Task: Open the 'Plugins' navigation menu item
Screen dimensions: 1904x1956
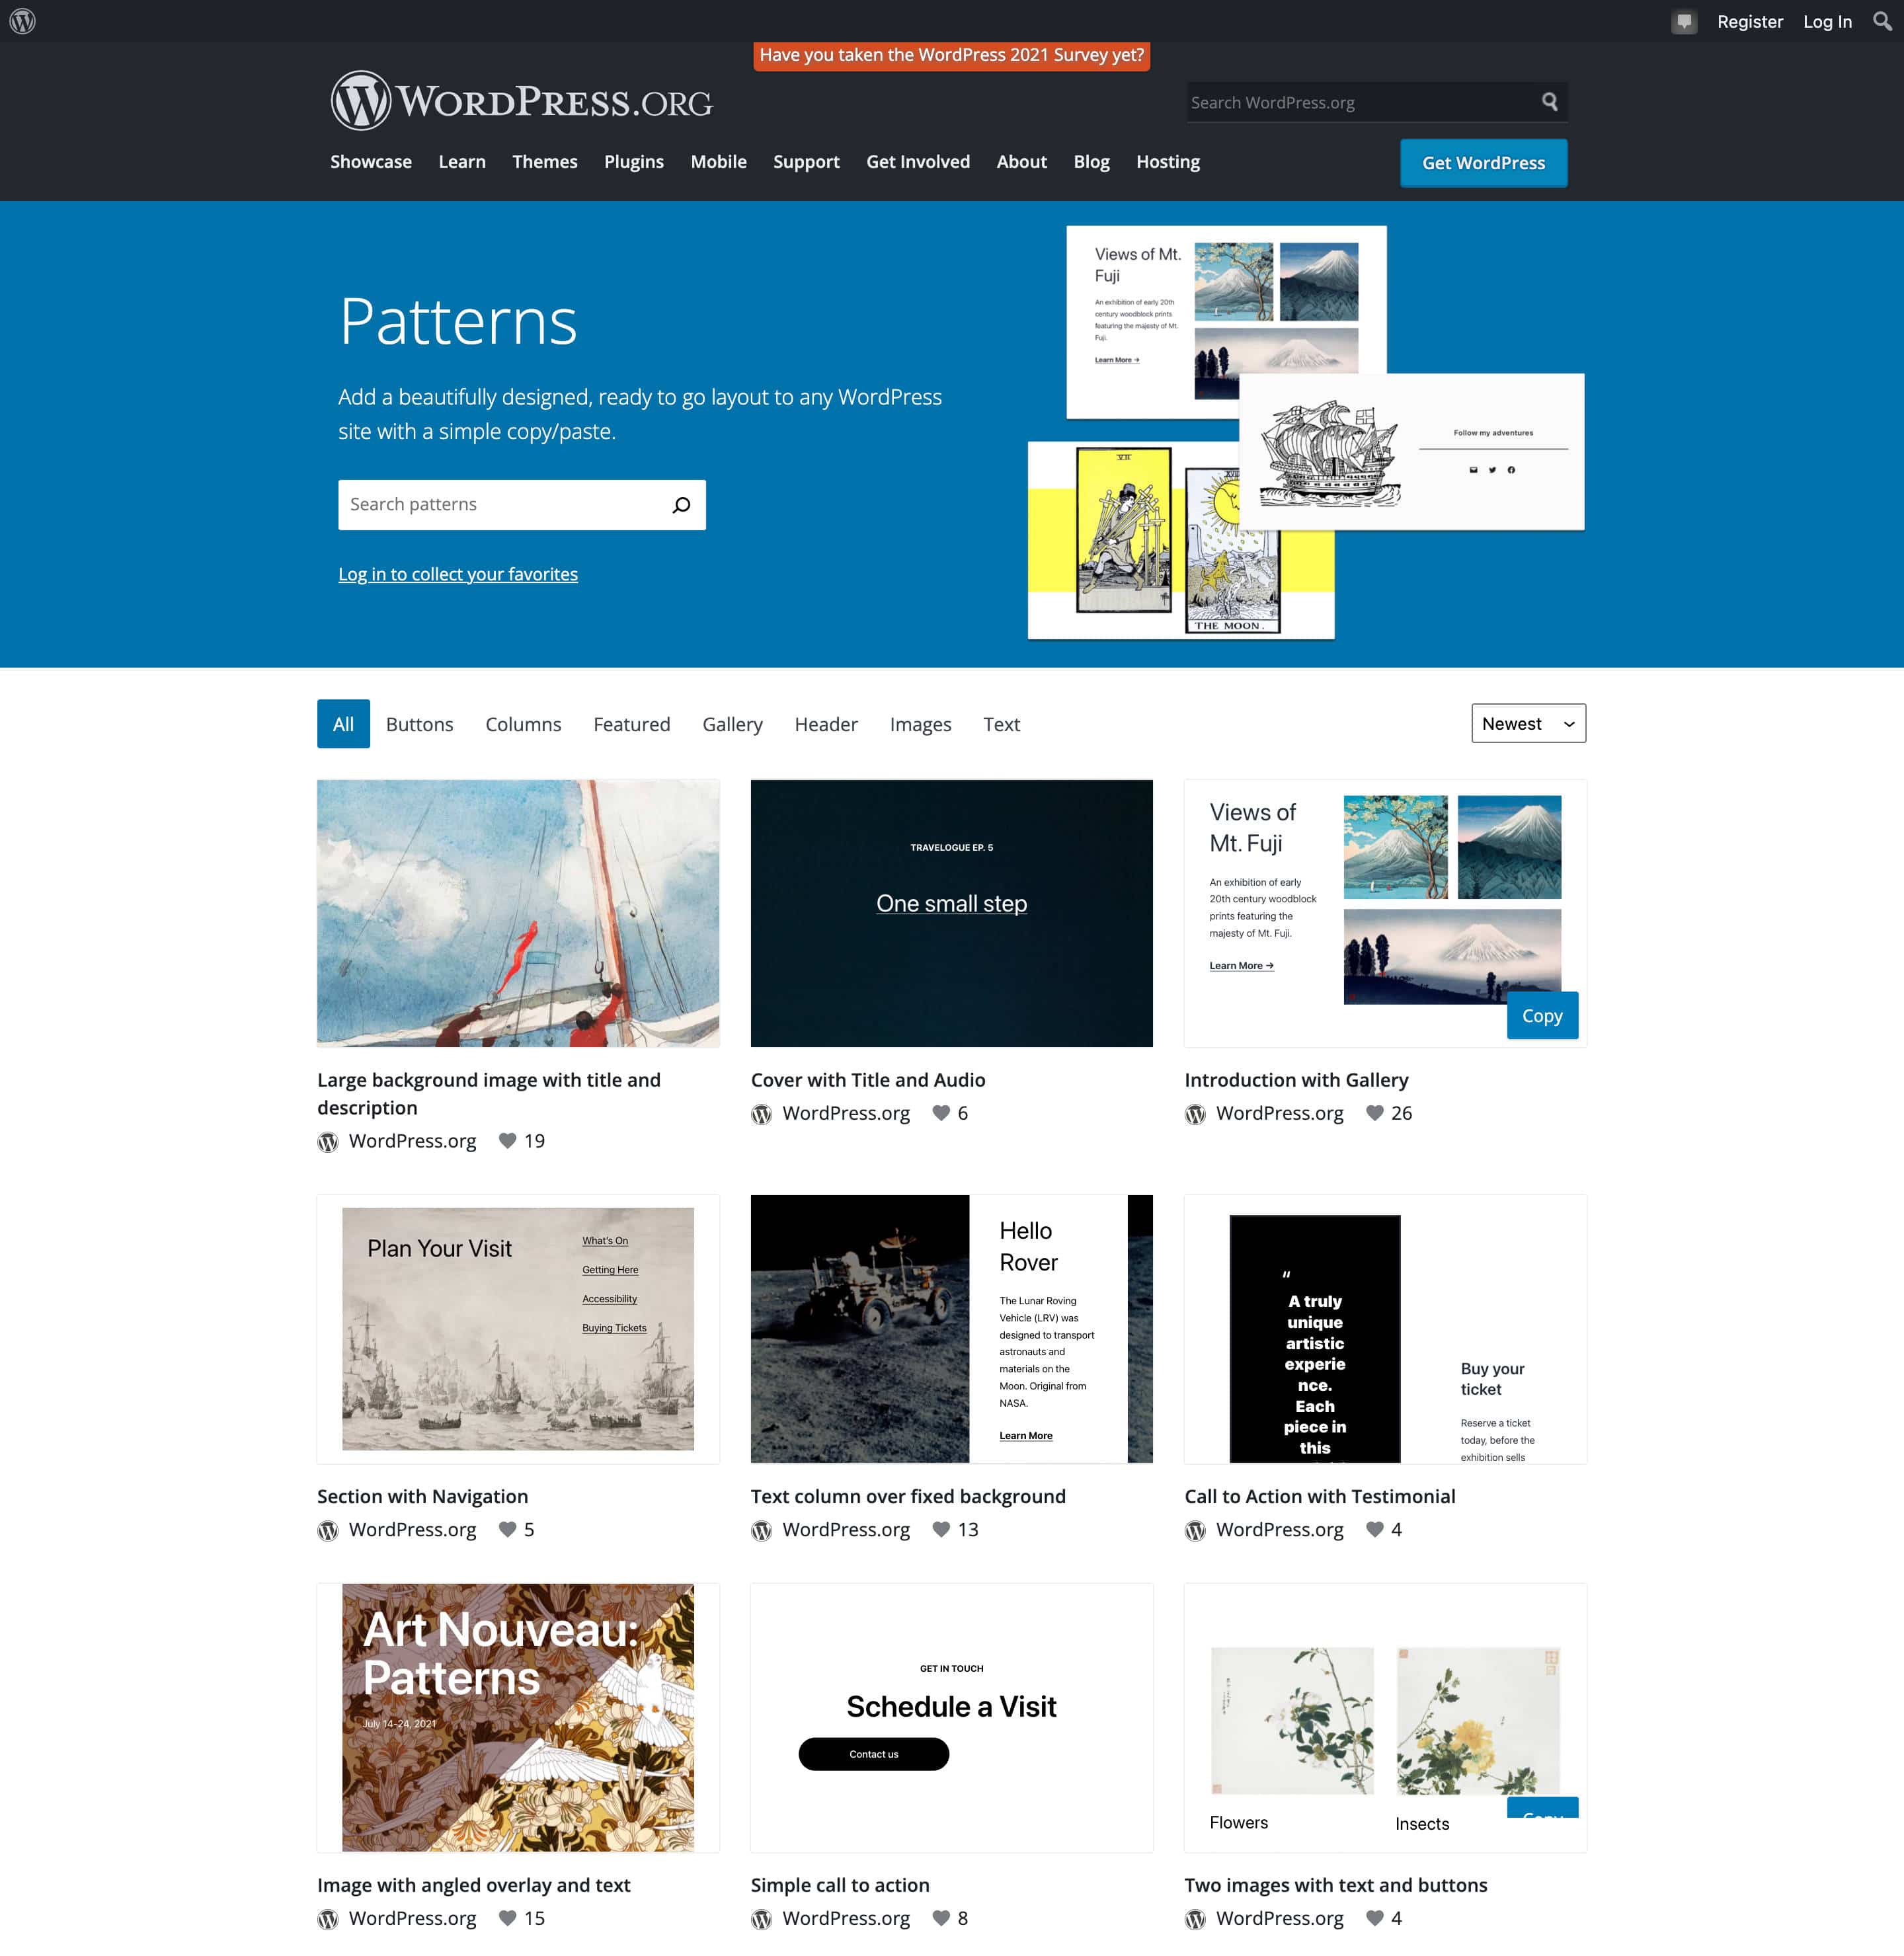Action: tap(632, 161)
